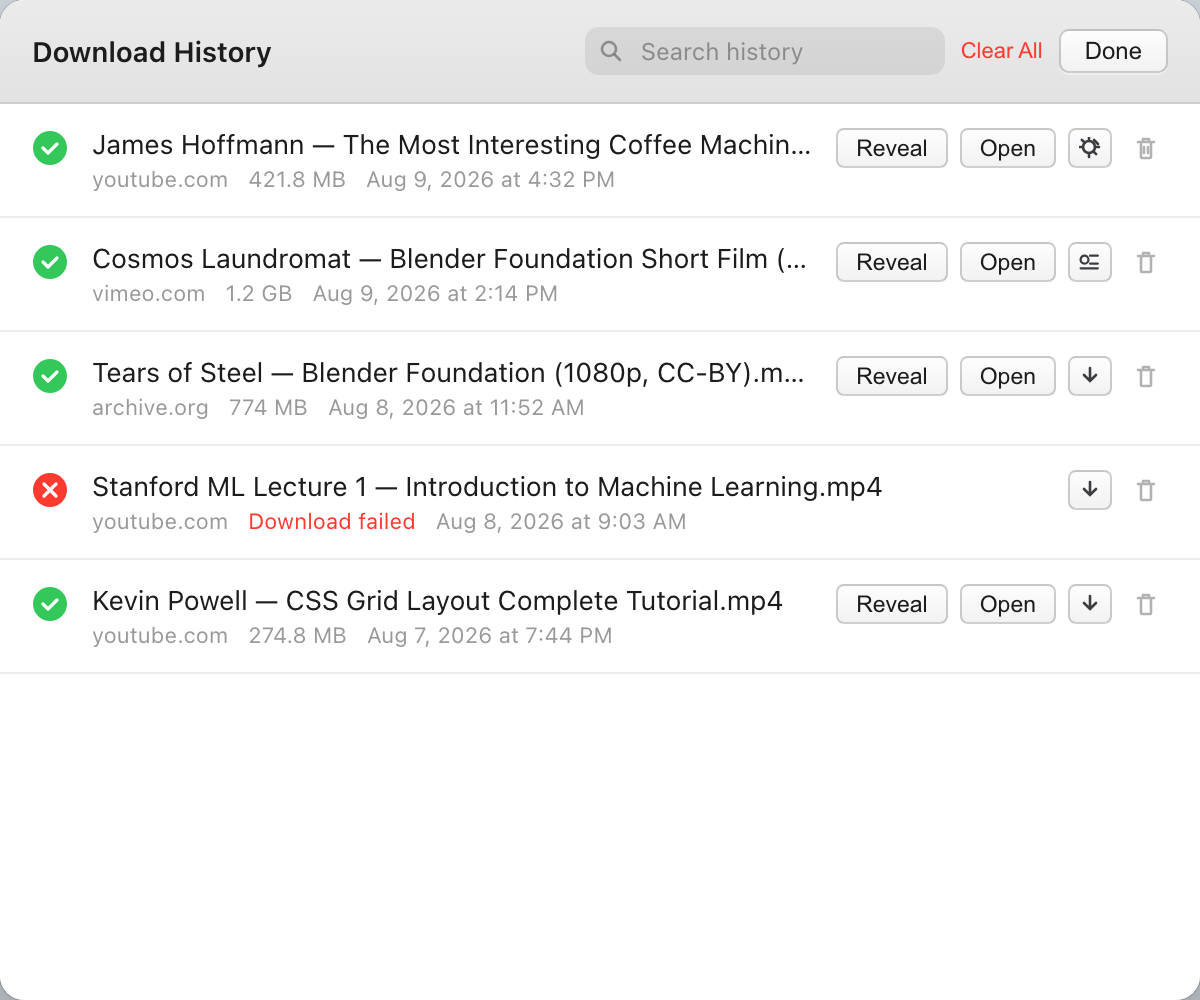1200x1000 pixels.
Task: Open the Kevin Powell CSS Grid tutorial
Action: (1008, 604)
